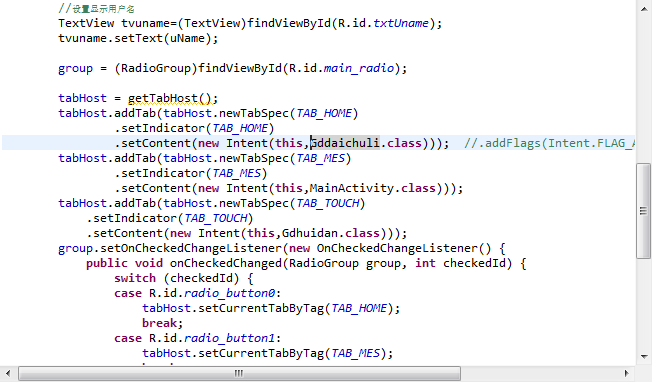Viewport: 652px width, 382px height.
Task: Click the selected Gddaichuli class name
Action: (x=345, y=143)
